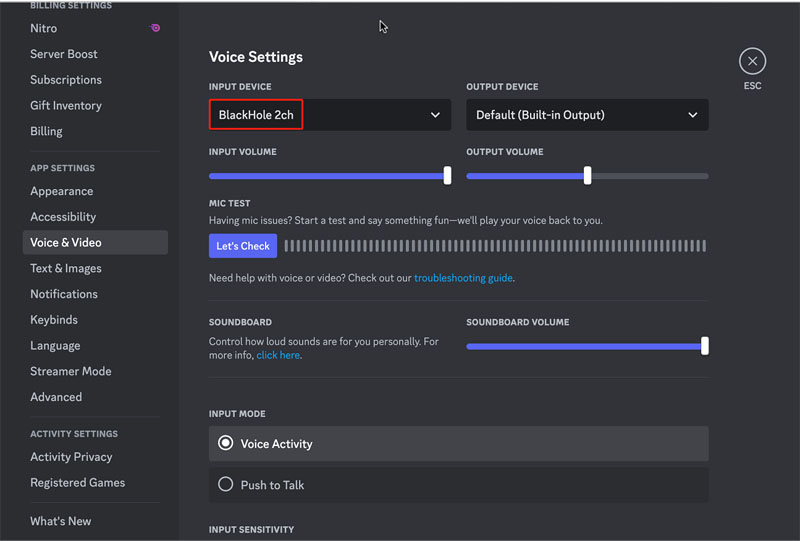The height and width of the screenshot is (541, 800).
Task: Select Push to Talk input mode
Action: [x=458, y=485]
